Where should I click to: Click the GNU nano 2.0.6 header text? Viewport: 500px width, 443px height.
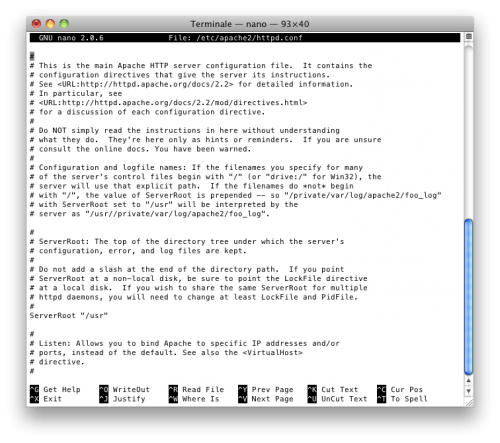pyautogui.click(x=71, y=38)
